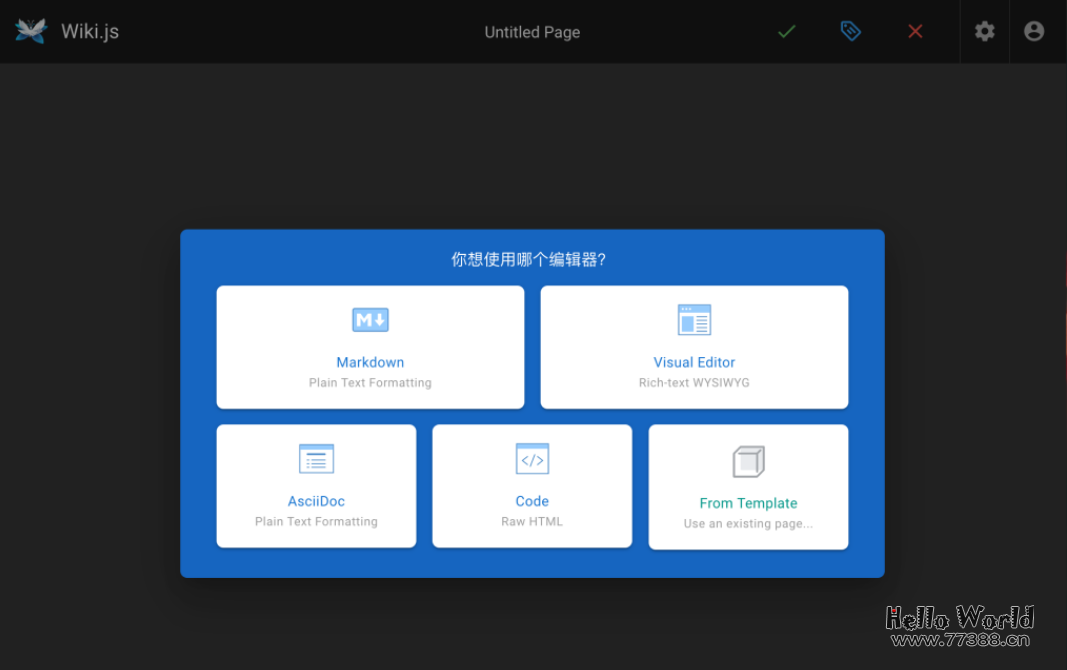Select the AsciiDoc editor icon
This screenshot has height=670, width=1067.
[x=316, y=459]
